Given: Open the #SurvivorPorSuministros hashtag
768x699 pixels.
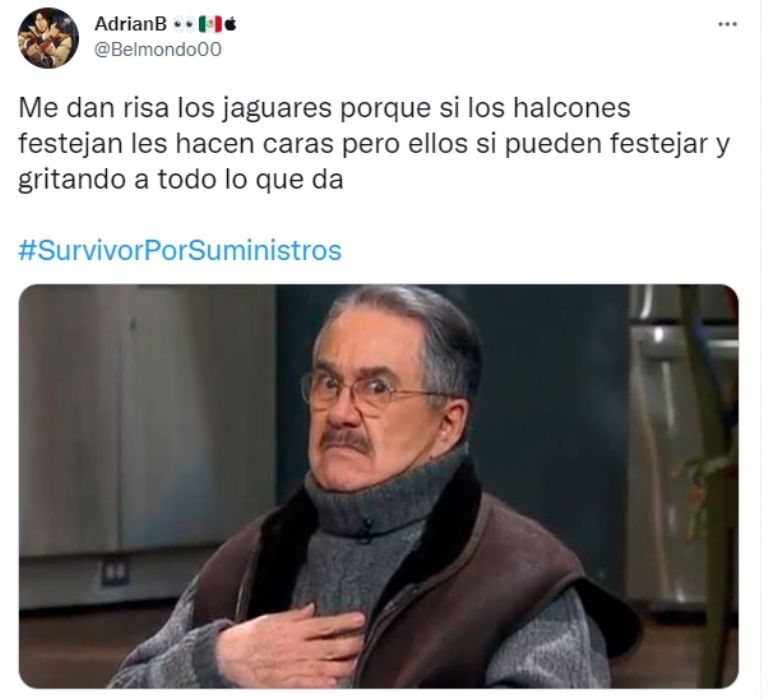Looking at the screenshot, I should point(180,250).
